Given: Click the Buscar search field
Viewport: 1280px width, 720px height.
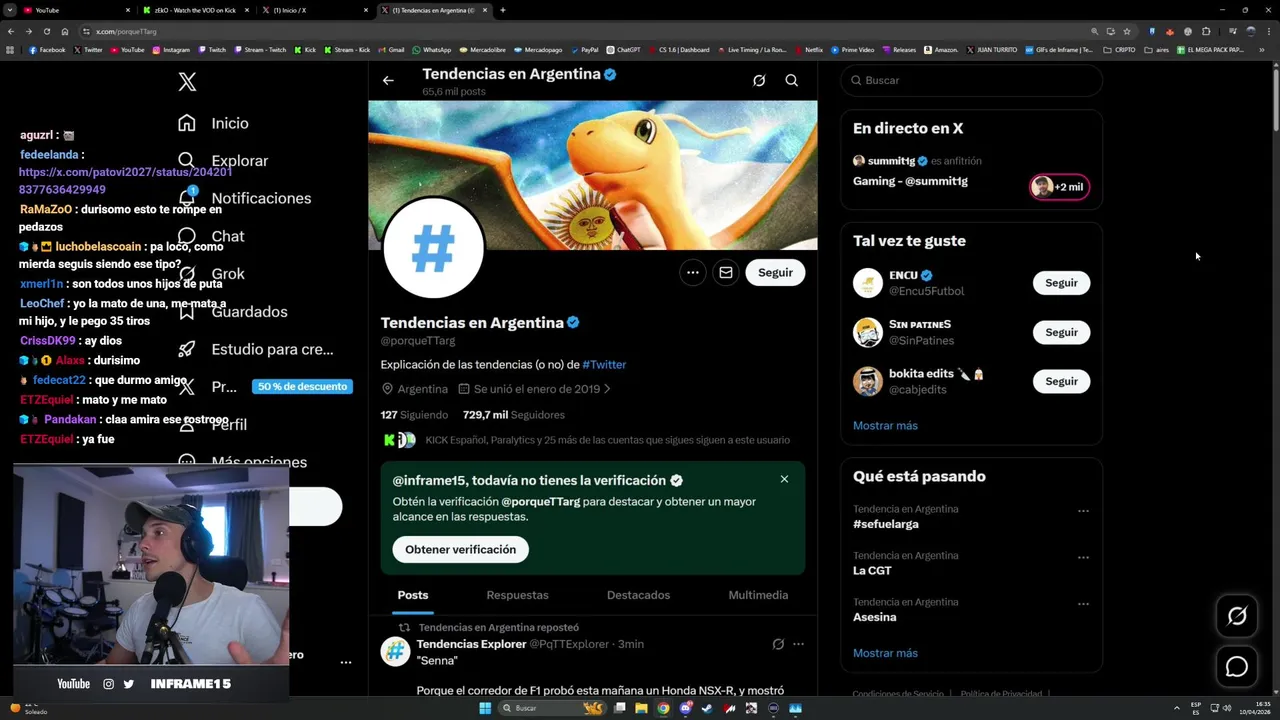Looking at the screenshot, I should tap(971, 80).
